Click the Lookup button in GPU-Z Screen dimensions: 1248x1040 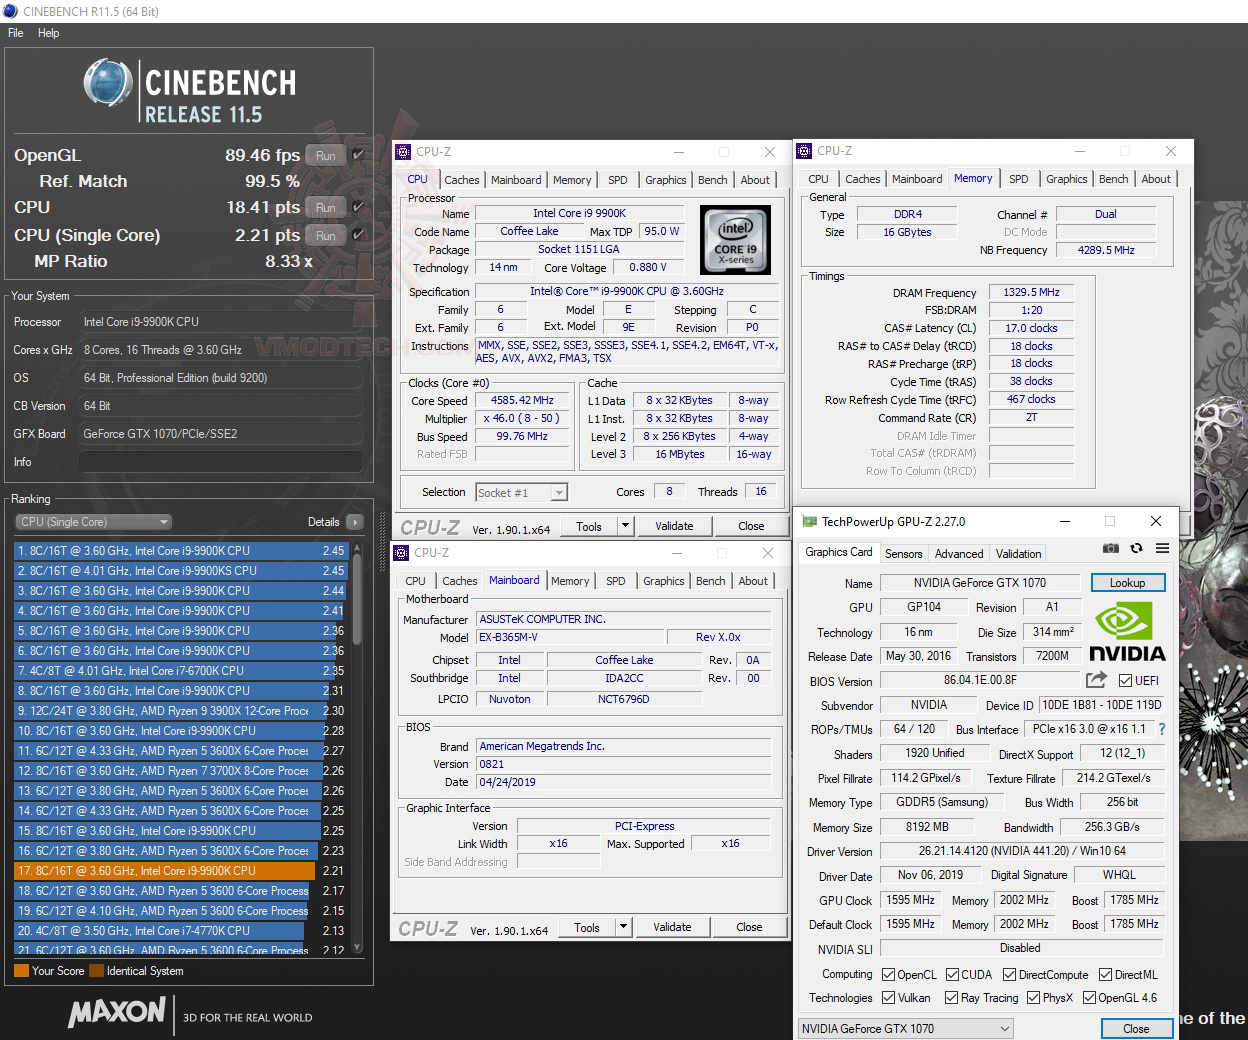[1128, 582]
